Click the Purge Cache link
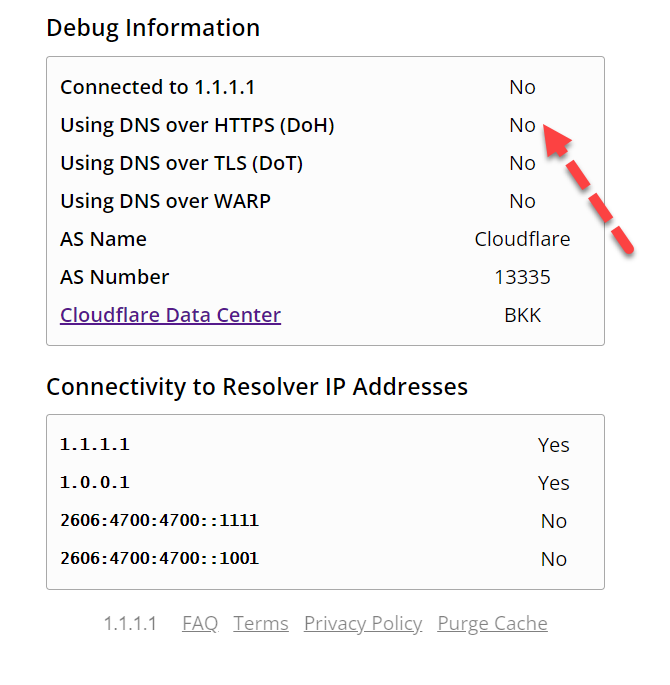The width and height of the screenshot is (670, 685). pos(492,624)
